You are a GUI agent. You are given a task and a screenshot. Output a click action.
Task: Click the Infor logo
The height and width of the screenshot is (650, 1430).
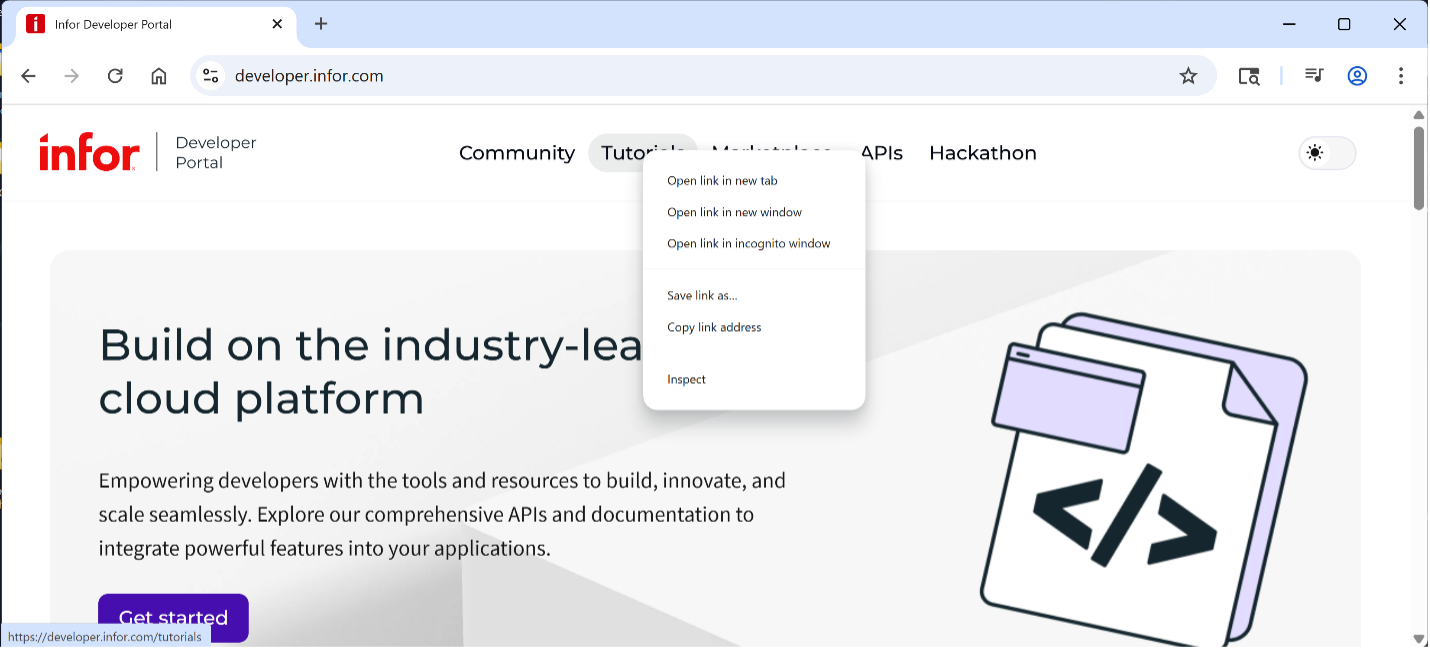pyautogui.click(x=89, y=153)
